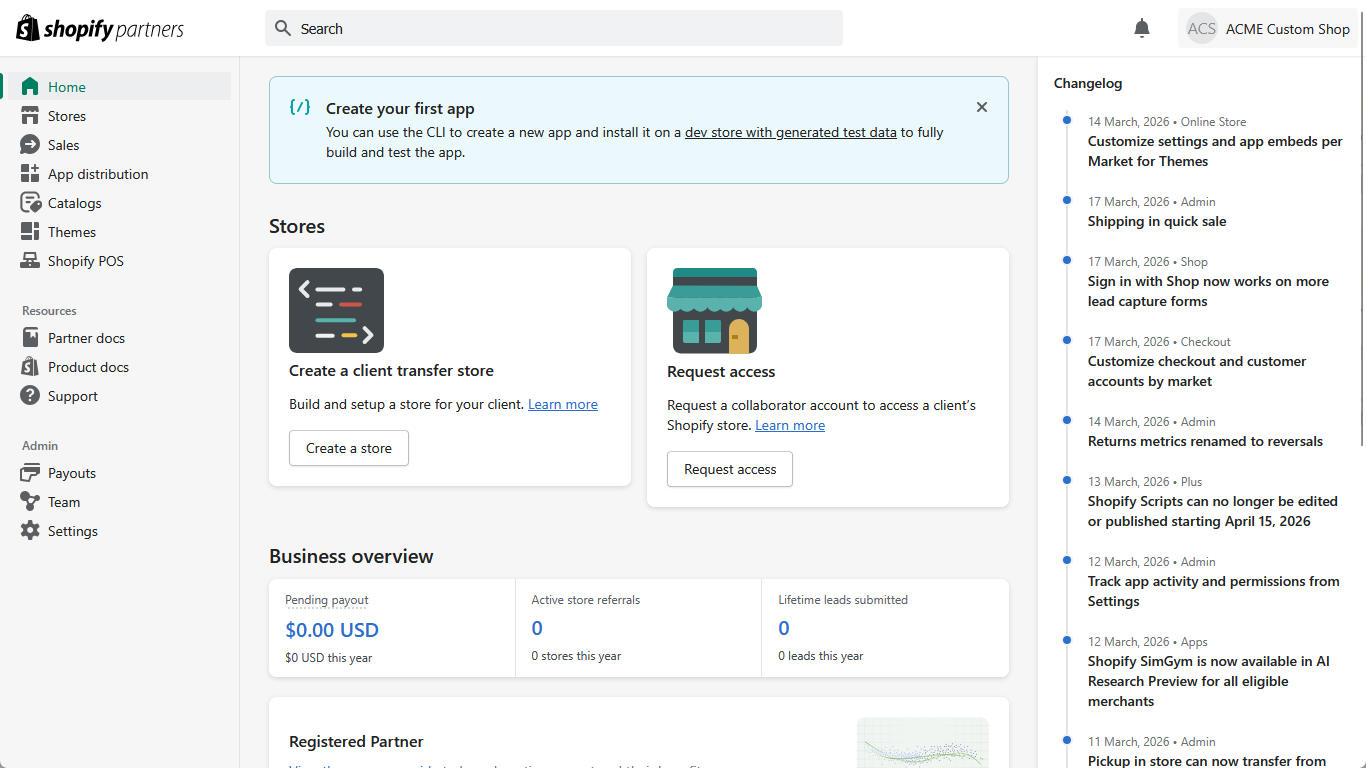Open Team under Admin
The width and height of the screenshot is (1366, 768).
coord(119,502)
